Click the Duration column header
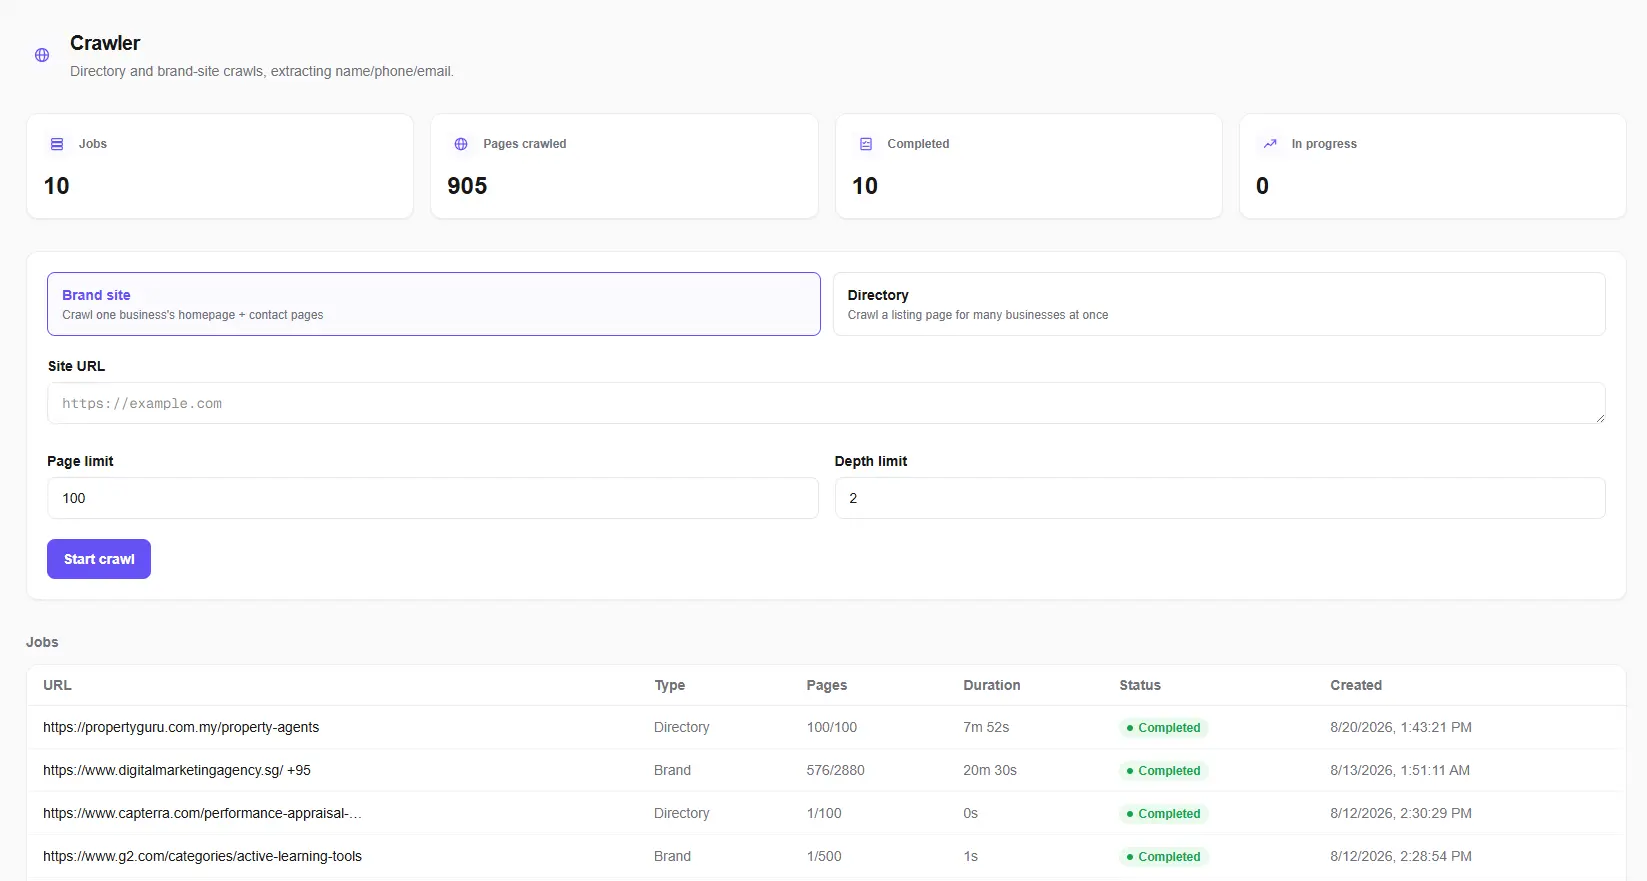 [x=992, y=685]
